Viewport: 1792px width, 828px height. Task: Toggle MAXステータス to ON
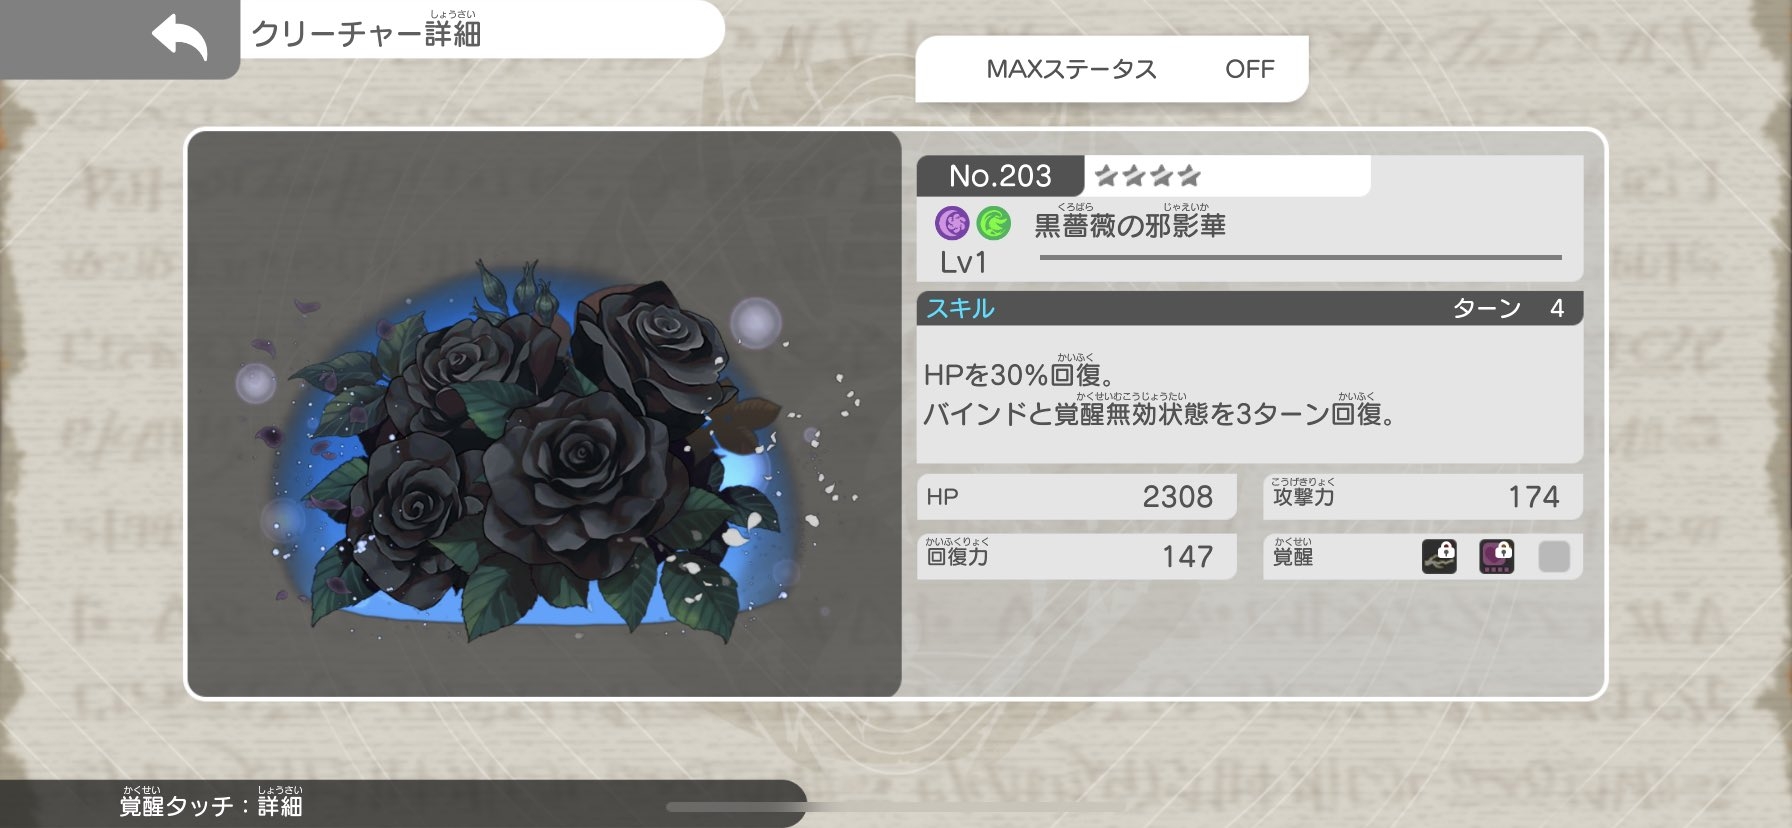coord(1112,69)
